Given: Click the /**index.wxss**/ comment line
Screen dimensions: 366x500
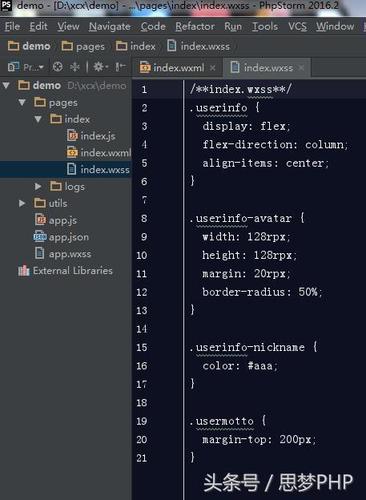Looking at the screenshot, I should coord(241,89).
